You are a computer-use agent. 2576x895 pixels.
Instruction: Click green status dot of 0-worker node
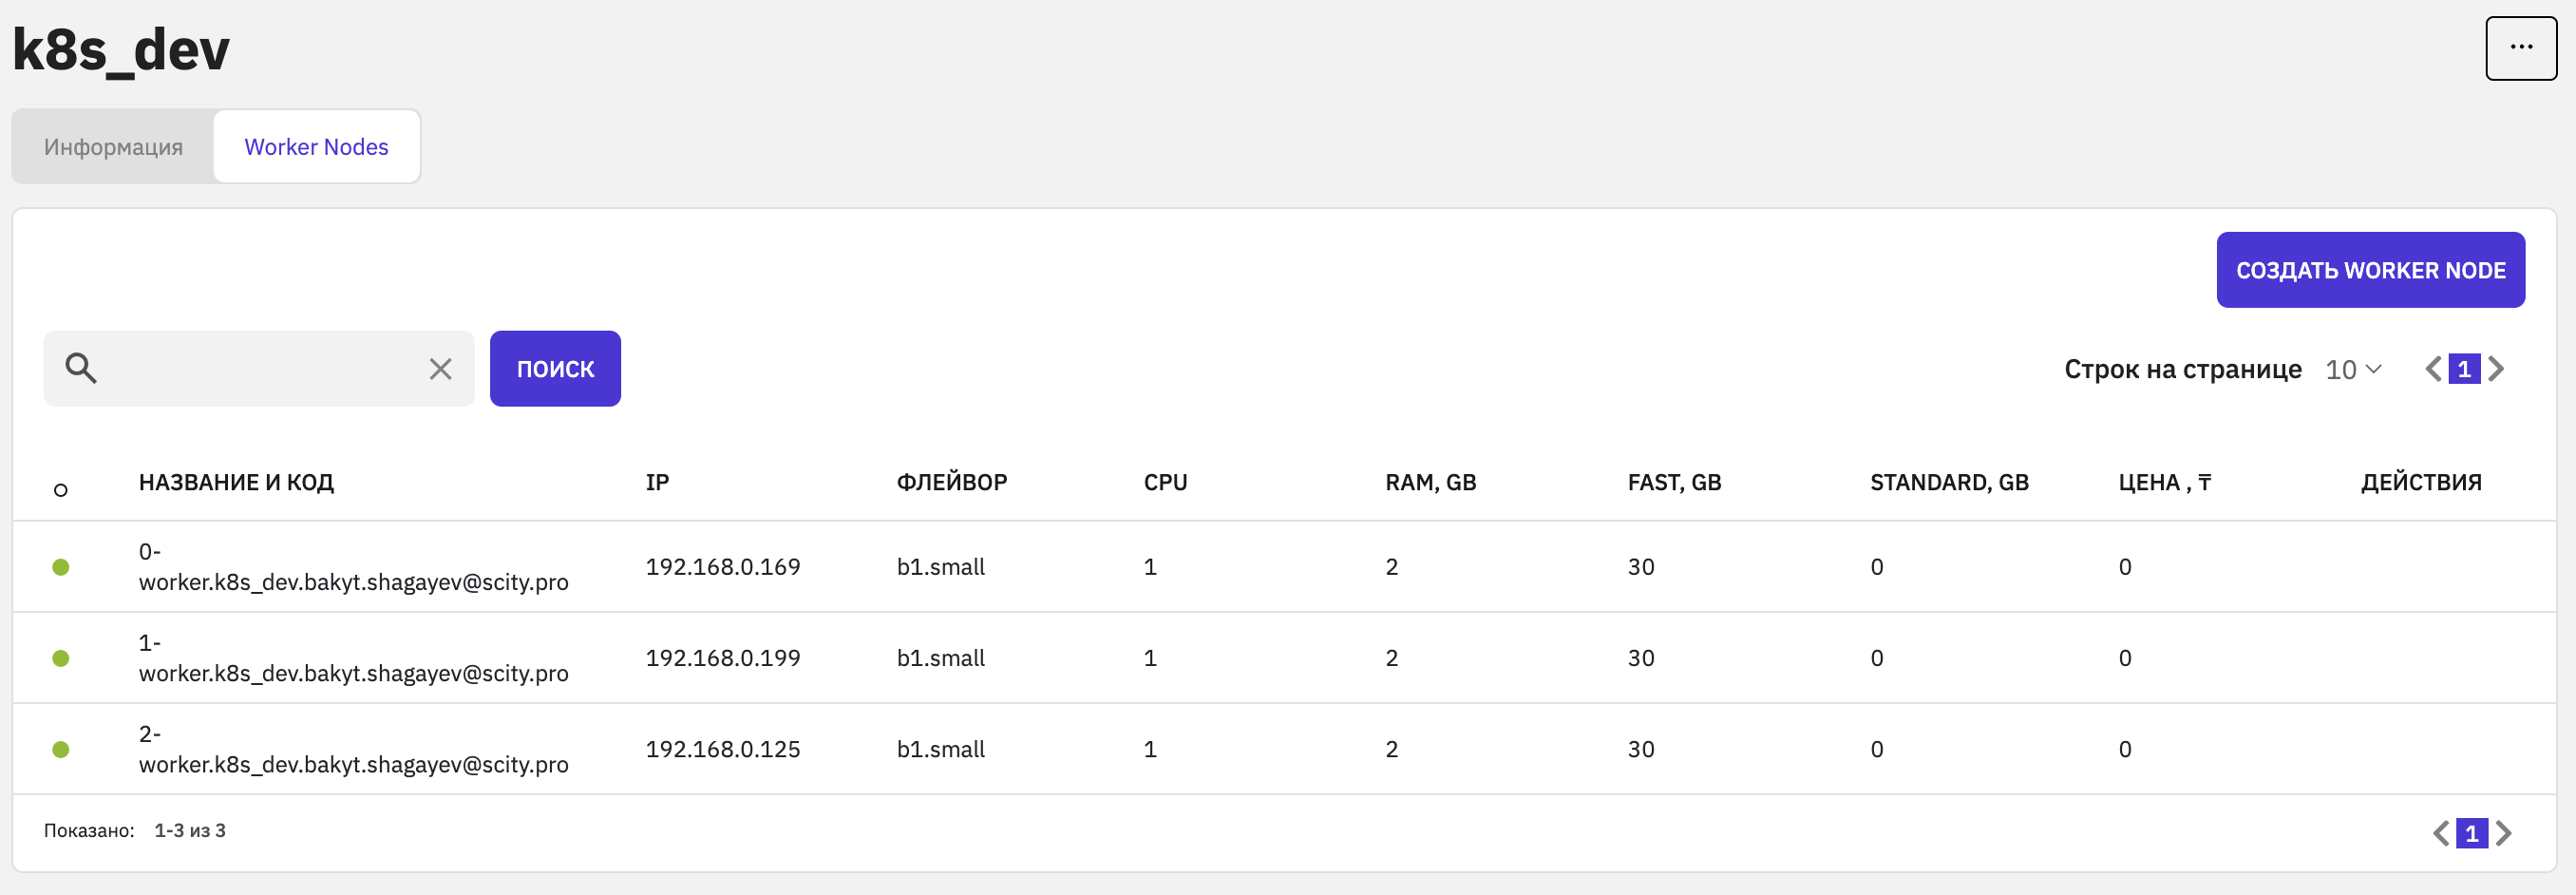(x=61, y=567)
